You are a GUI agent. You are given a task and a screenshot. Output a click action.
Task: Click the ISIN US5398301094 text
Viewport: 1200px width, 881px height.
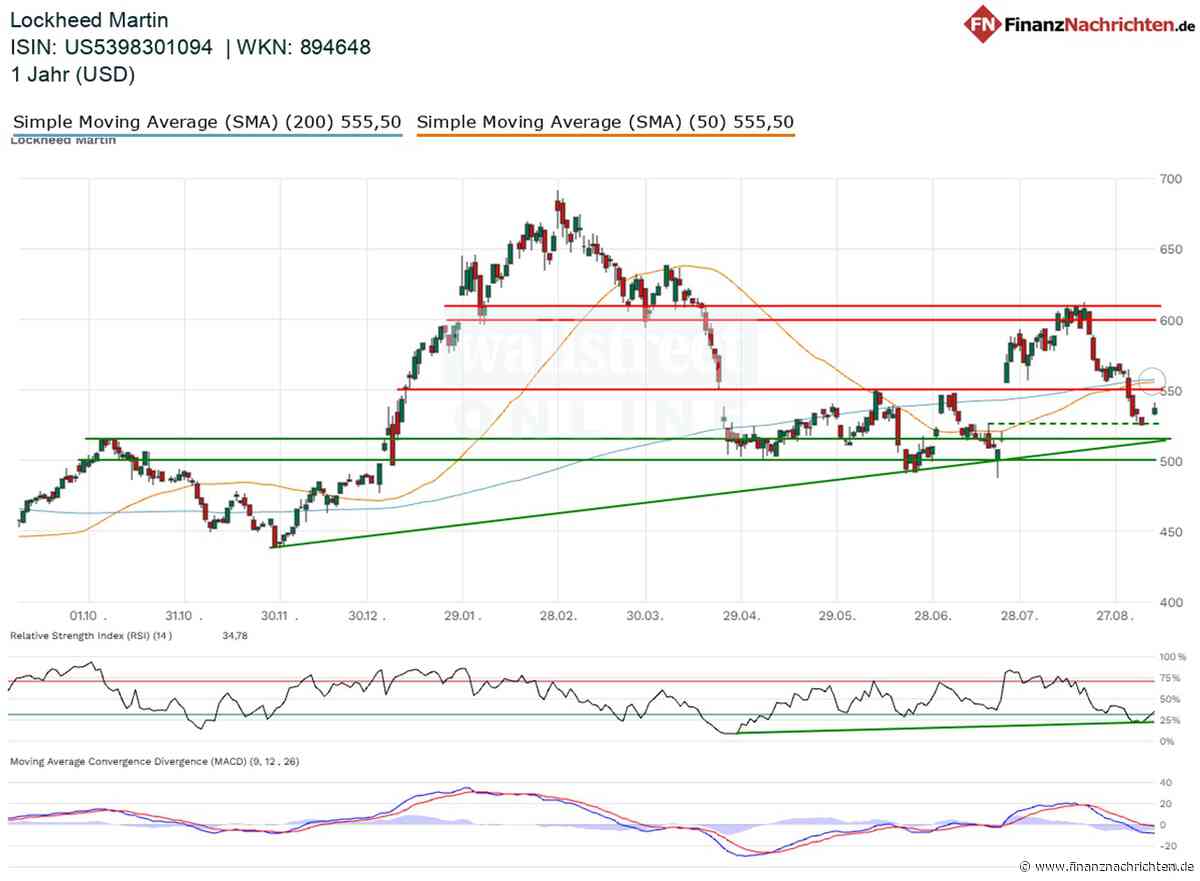(x=111, y=46)
